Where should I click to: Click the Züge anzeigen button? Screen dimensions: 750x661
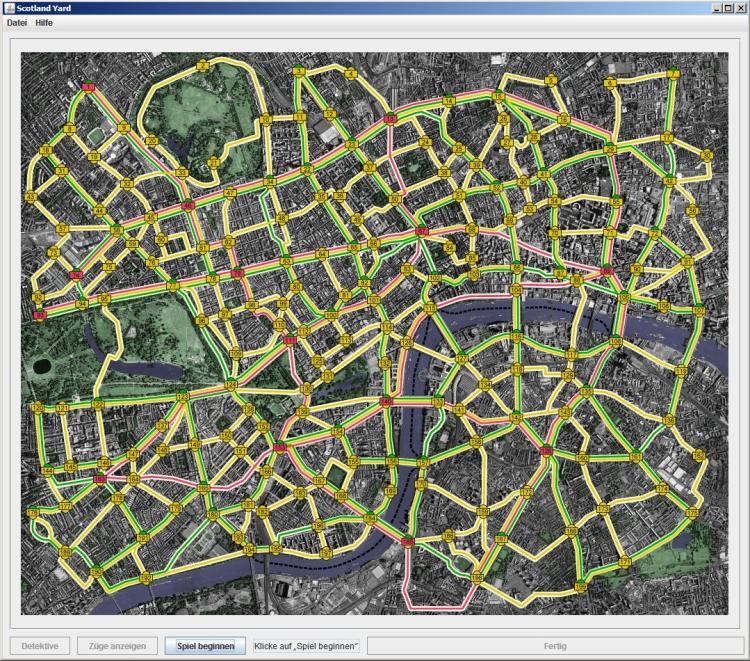(x=117, y=646)
